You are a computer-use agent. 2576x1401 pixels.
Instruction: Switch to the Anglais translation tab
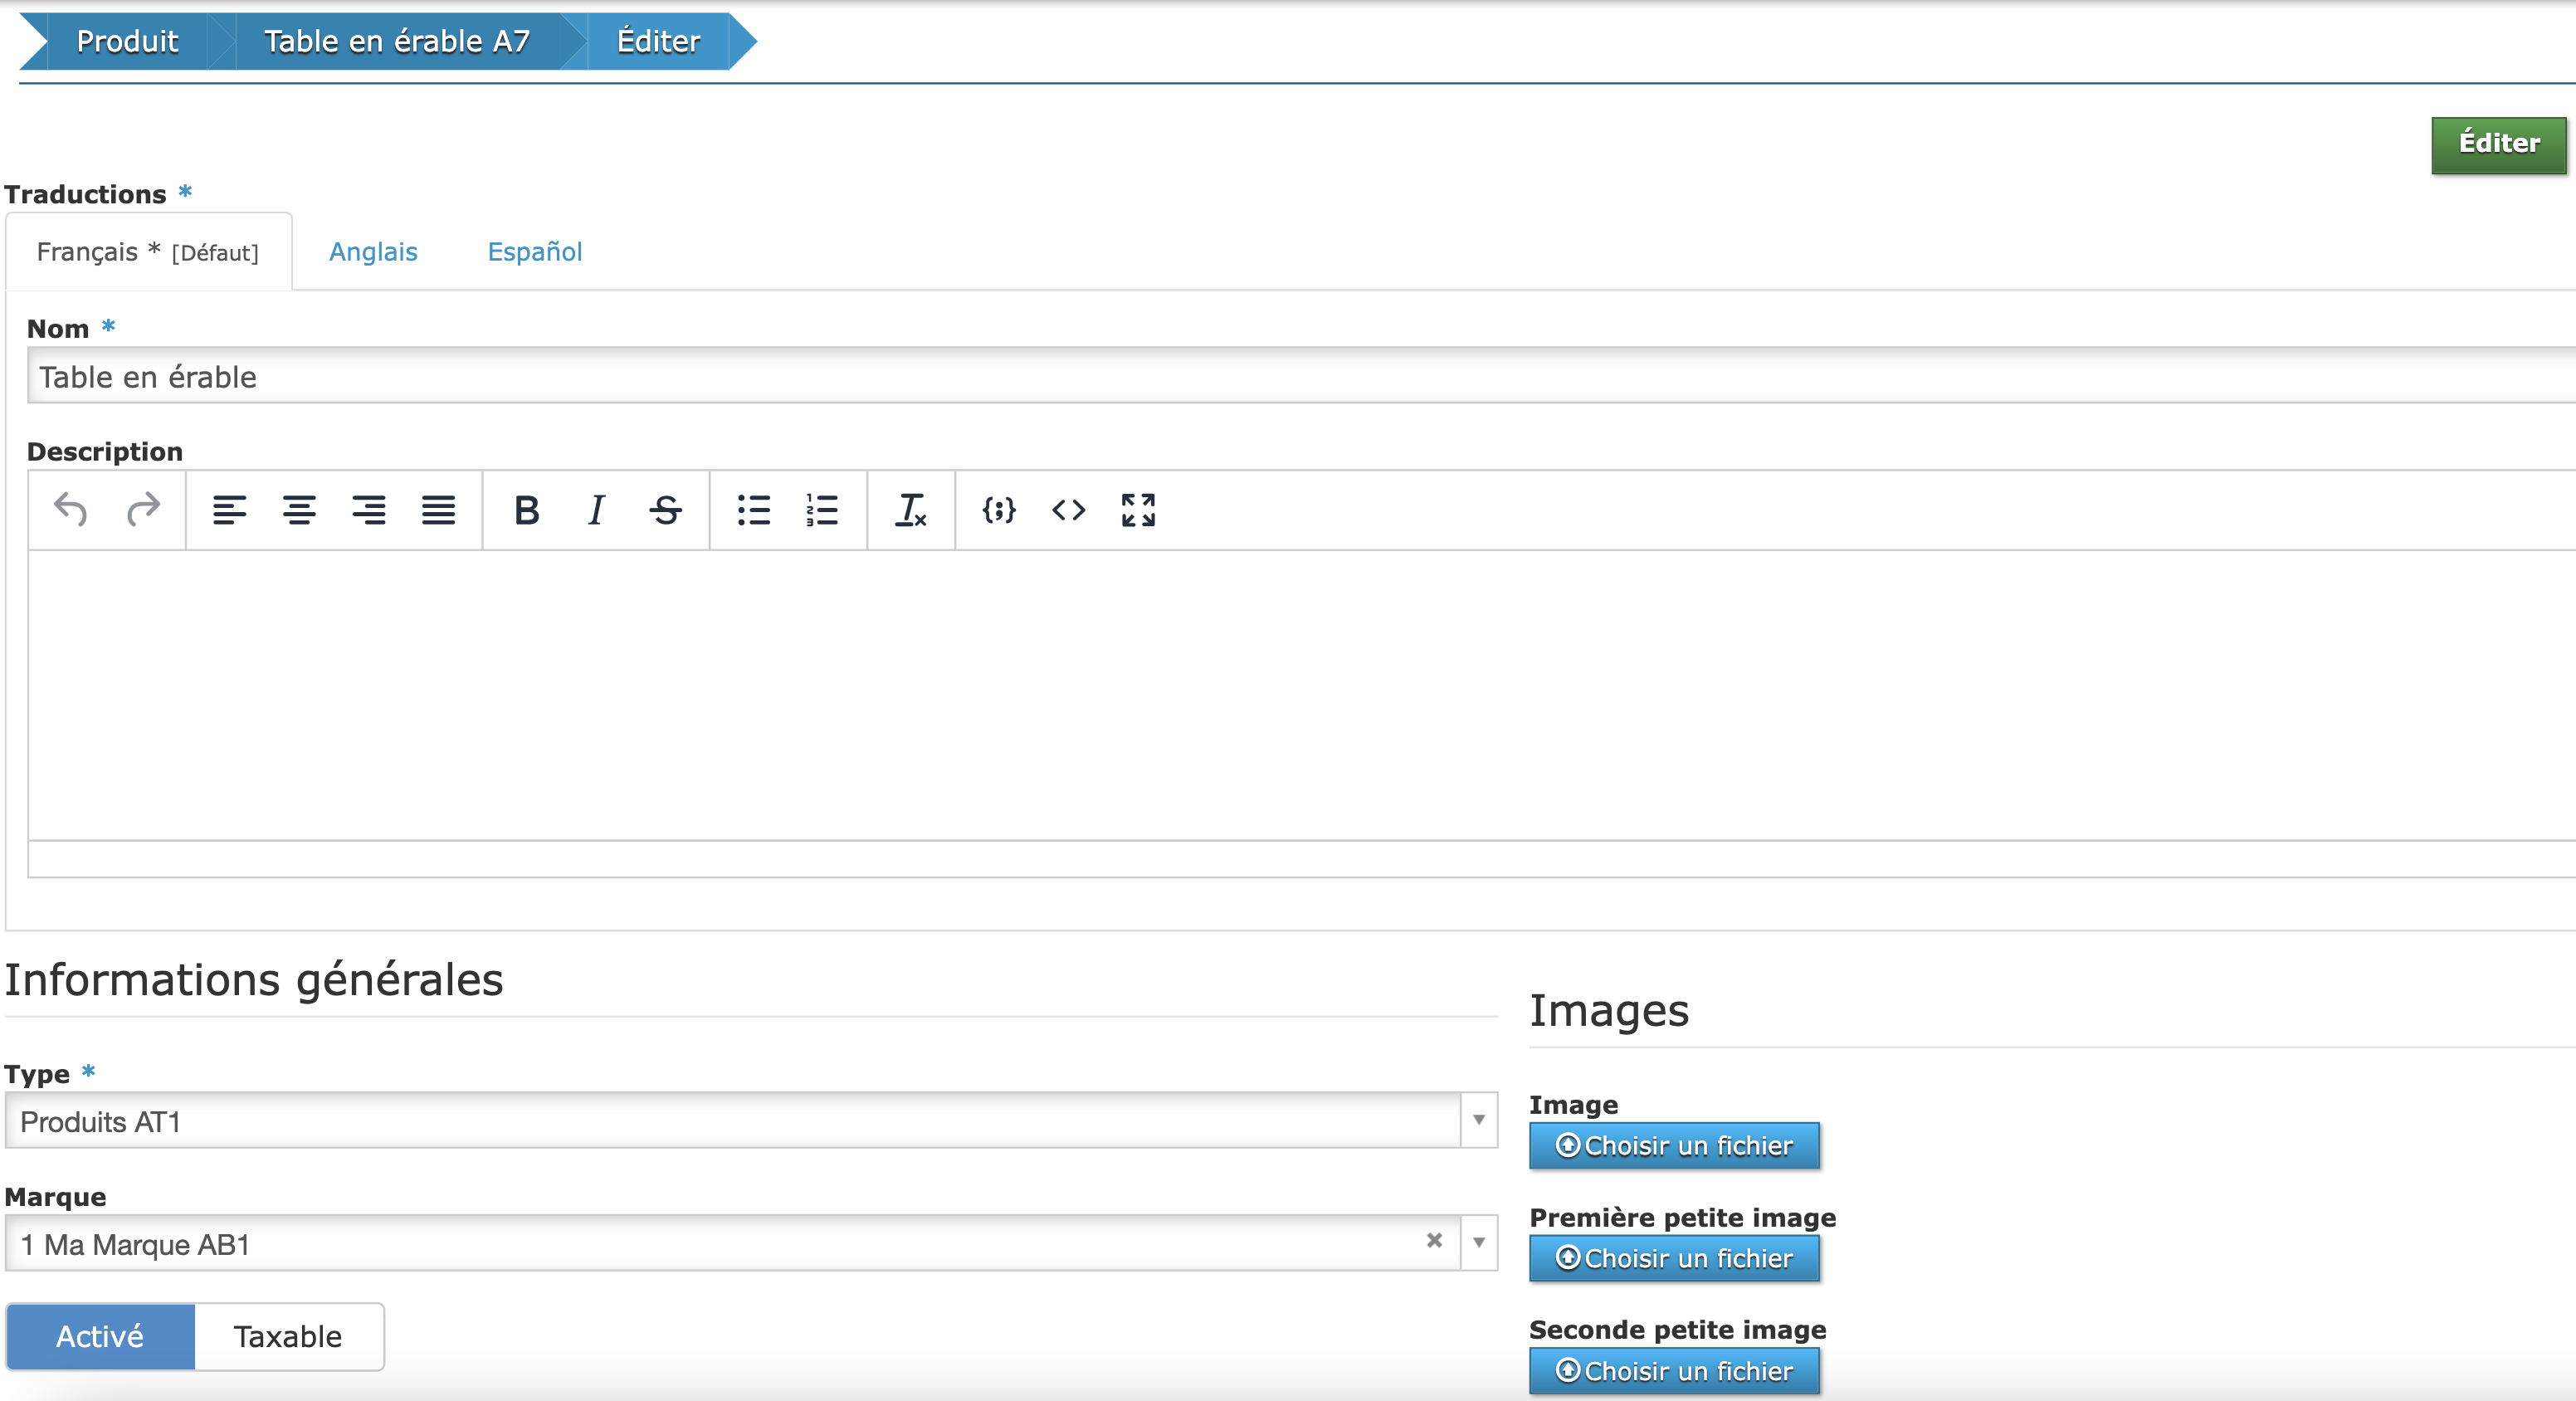pos(373,252)
